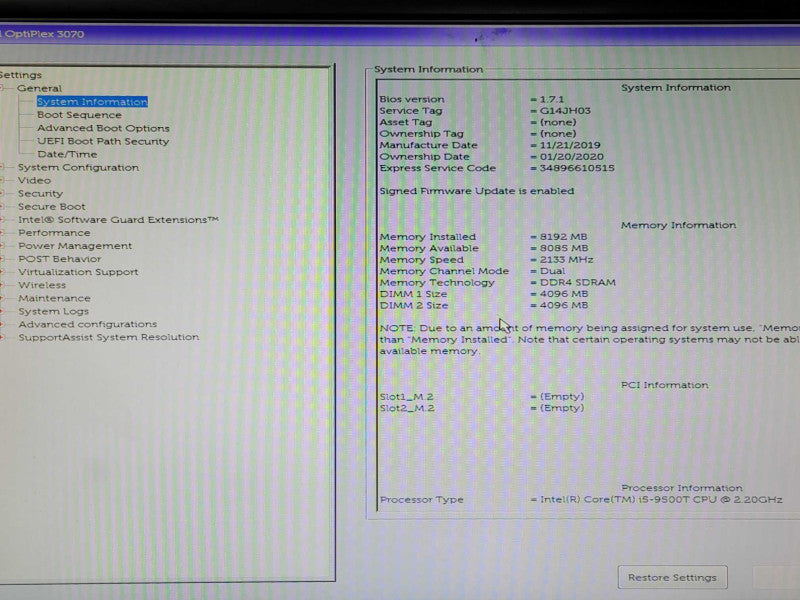Expand the Security category

(x=40, y=193)
